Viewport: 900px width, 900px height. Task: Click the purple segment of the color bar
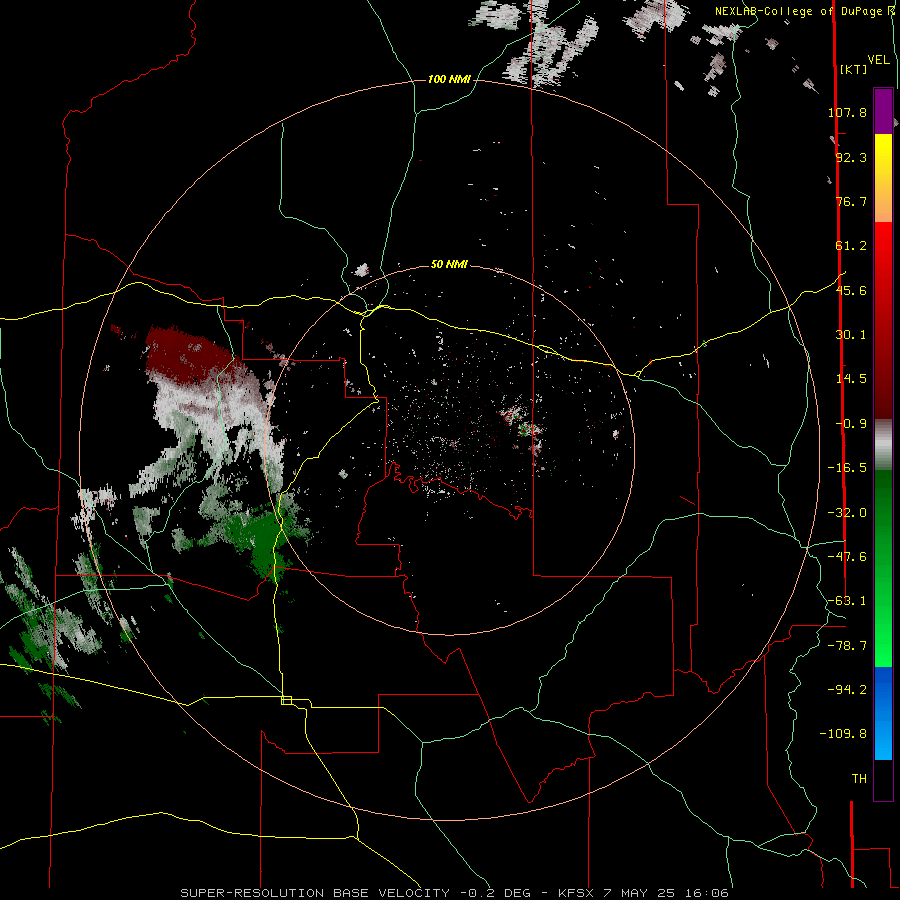883,111
